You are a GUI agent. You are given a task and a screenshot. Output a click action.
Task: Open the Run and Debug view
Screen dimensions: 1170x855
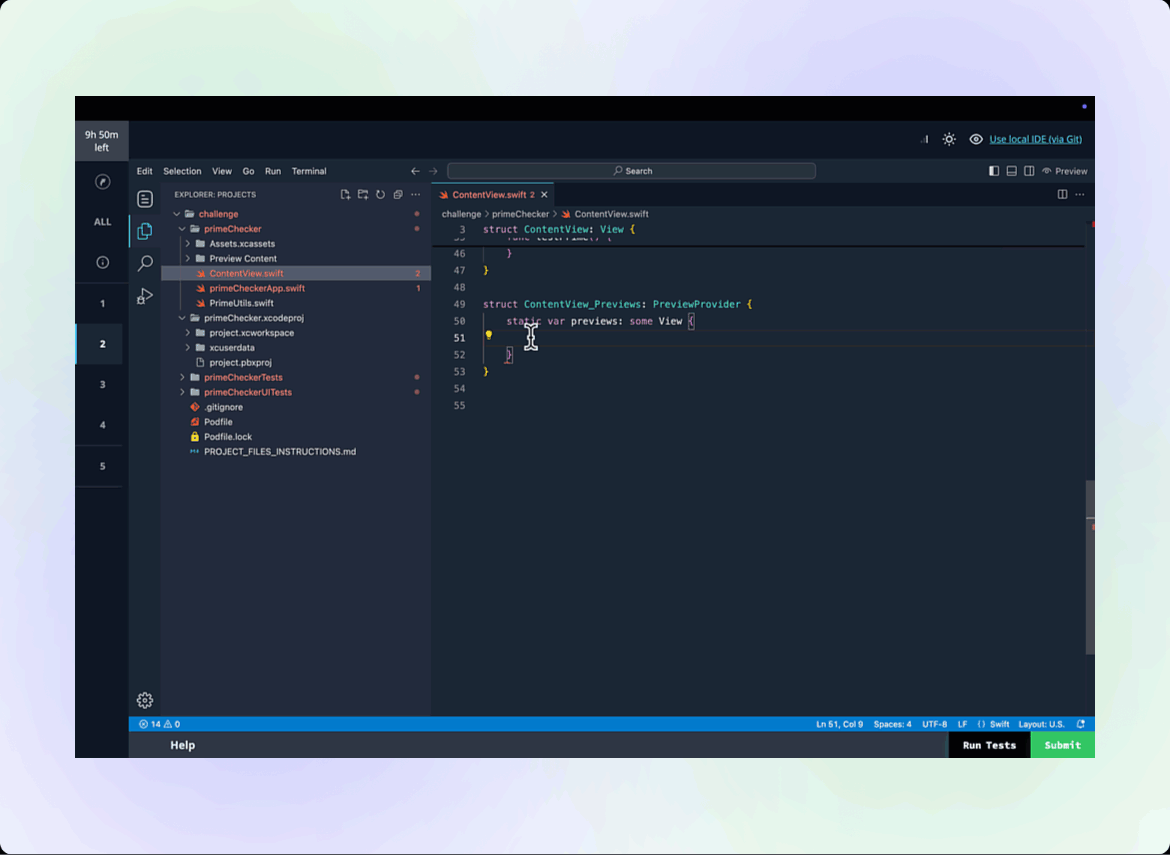click(145, 296)
